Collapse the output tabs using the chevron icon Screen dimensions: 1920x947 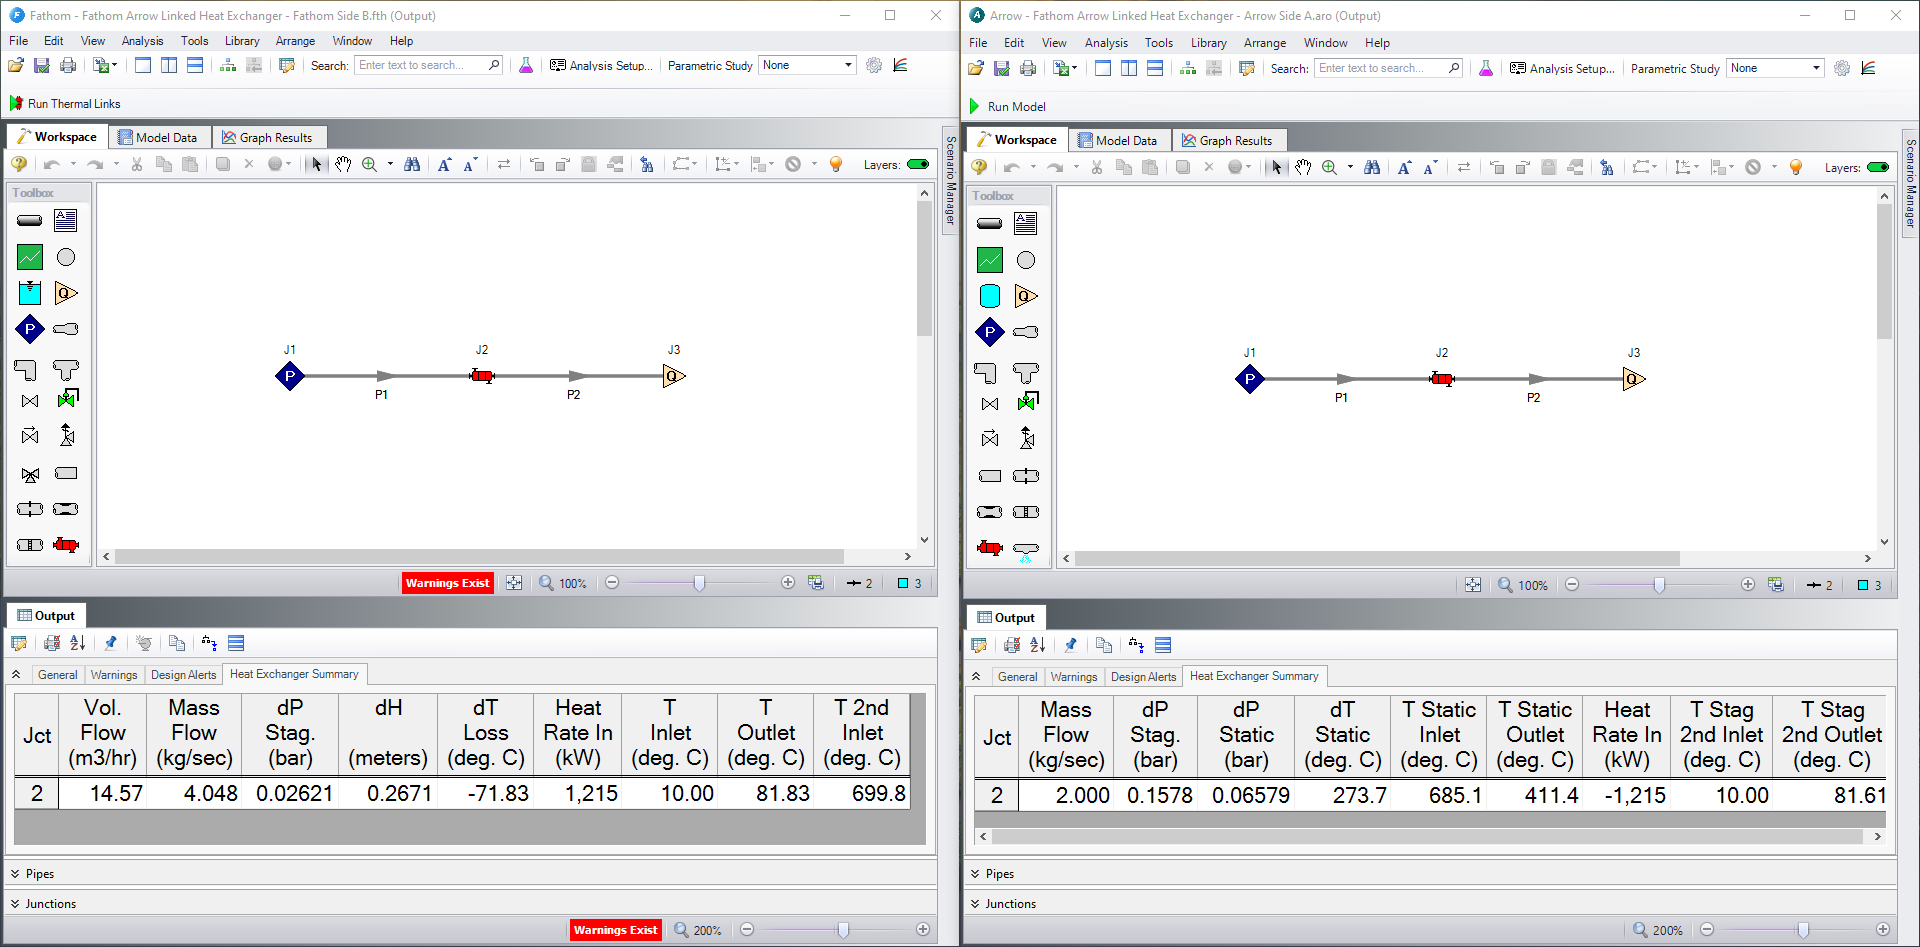16,674
